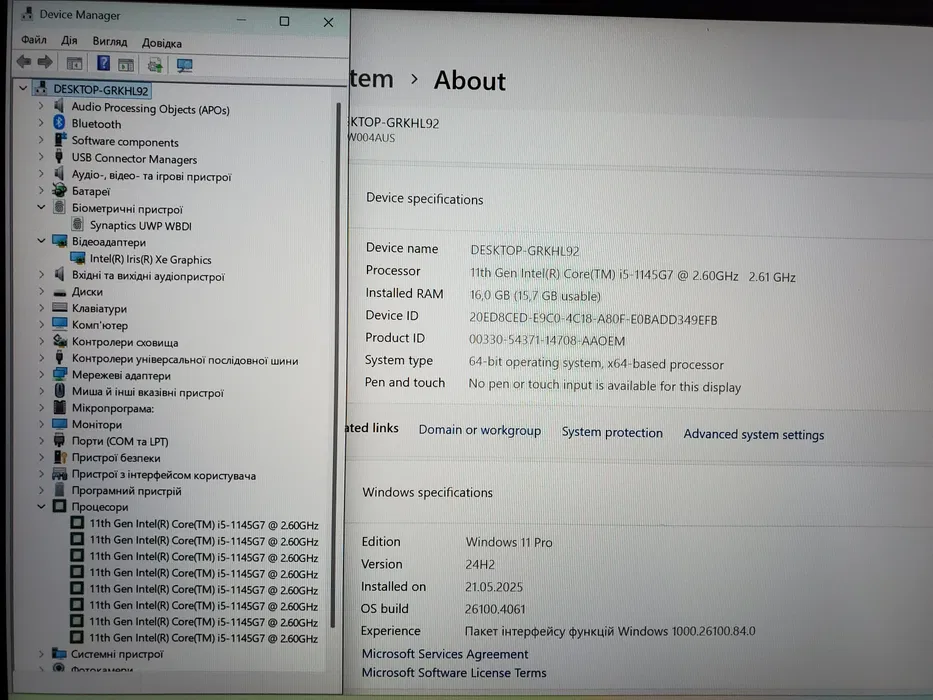Expand the Комп'ютер category
The height and width of the screenshot is (700, 933).
(x=41, y=324)
